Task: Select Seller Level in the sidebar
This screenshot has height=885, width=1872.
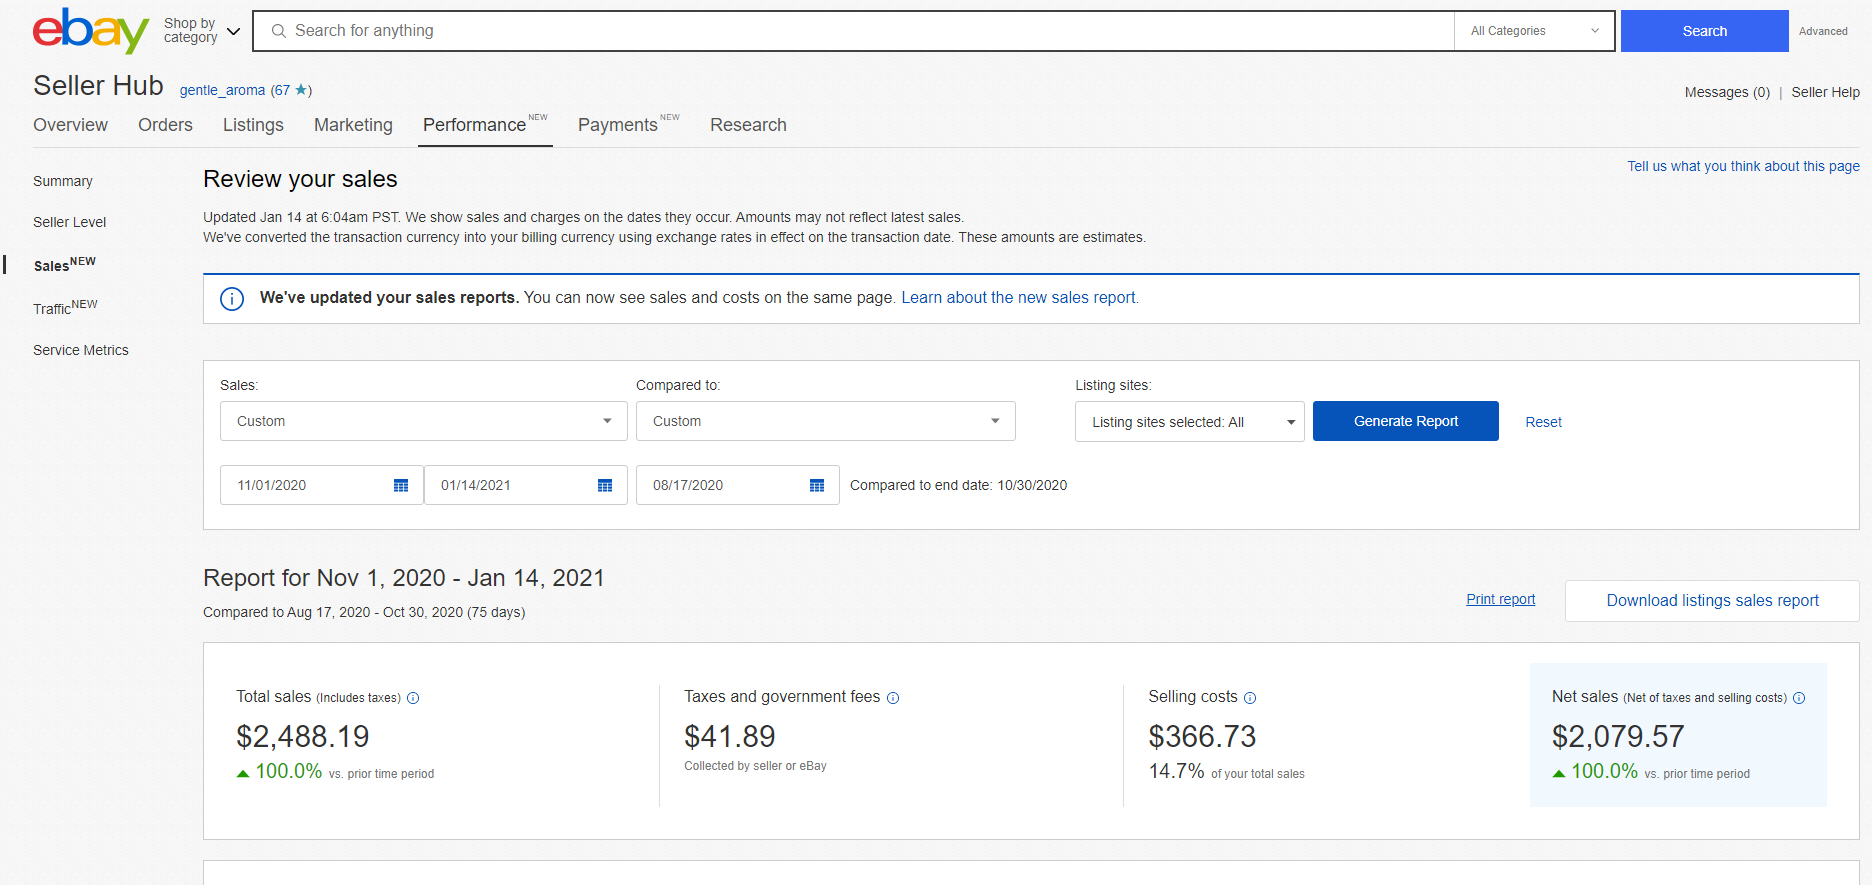Action: pos(69,222)
